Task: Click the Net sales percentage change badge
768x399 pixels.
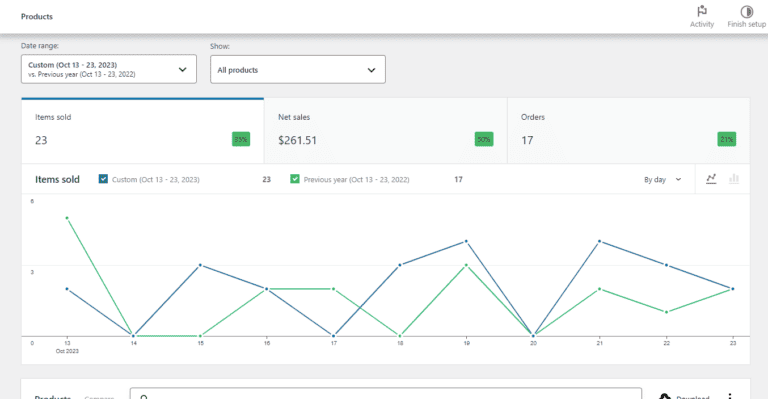Action: [x=484, y=140]
